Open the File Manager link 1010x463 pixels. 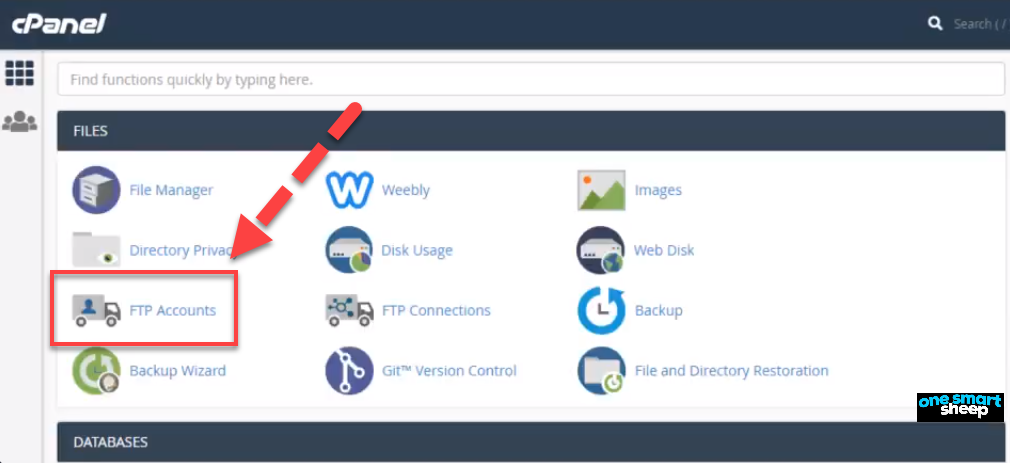pyautogui.click(x=171, y=190)
